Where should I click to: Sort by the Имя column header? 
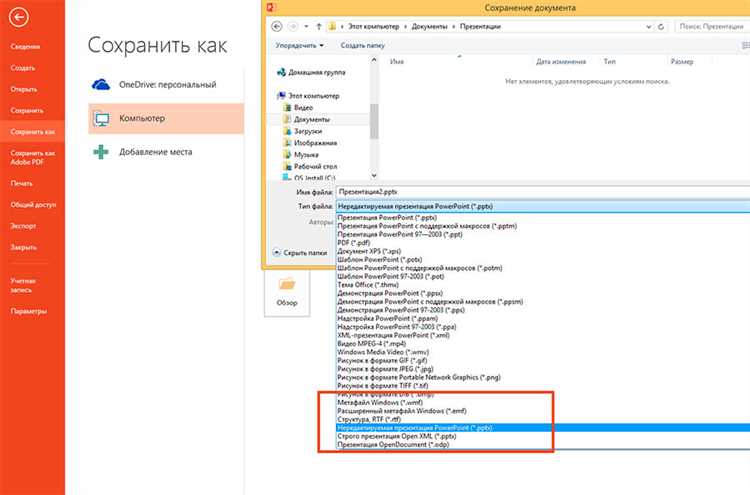pos(397,62)
